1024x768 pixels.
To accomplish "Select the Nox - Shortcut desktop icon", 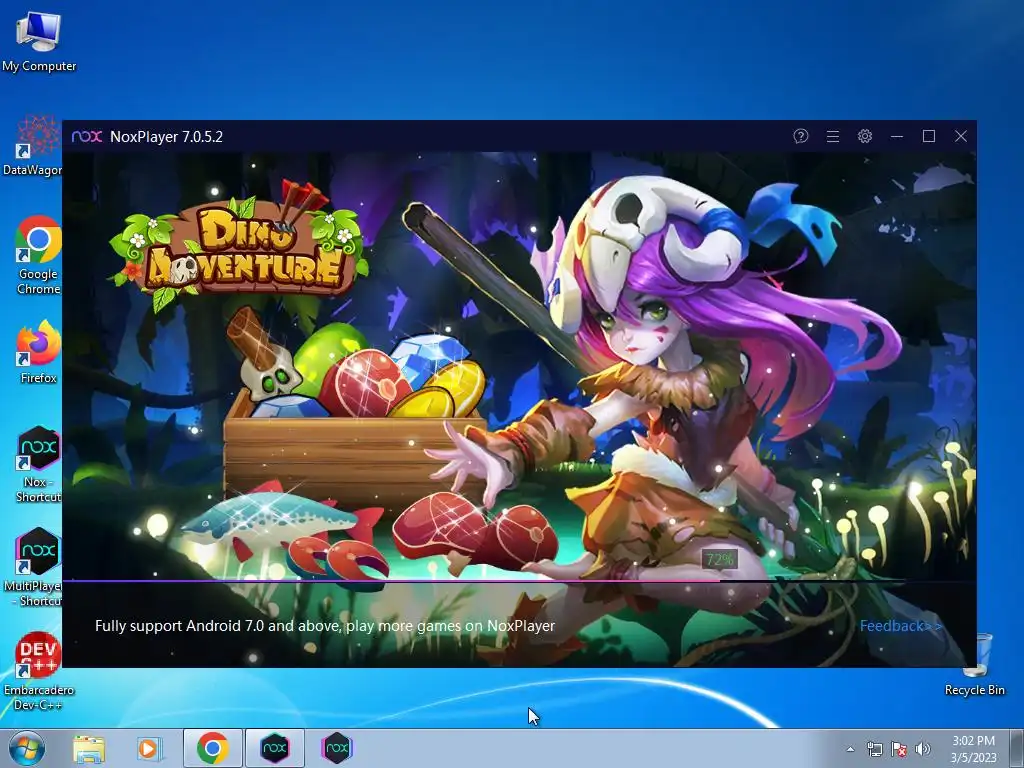I will 39,464.
